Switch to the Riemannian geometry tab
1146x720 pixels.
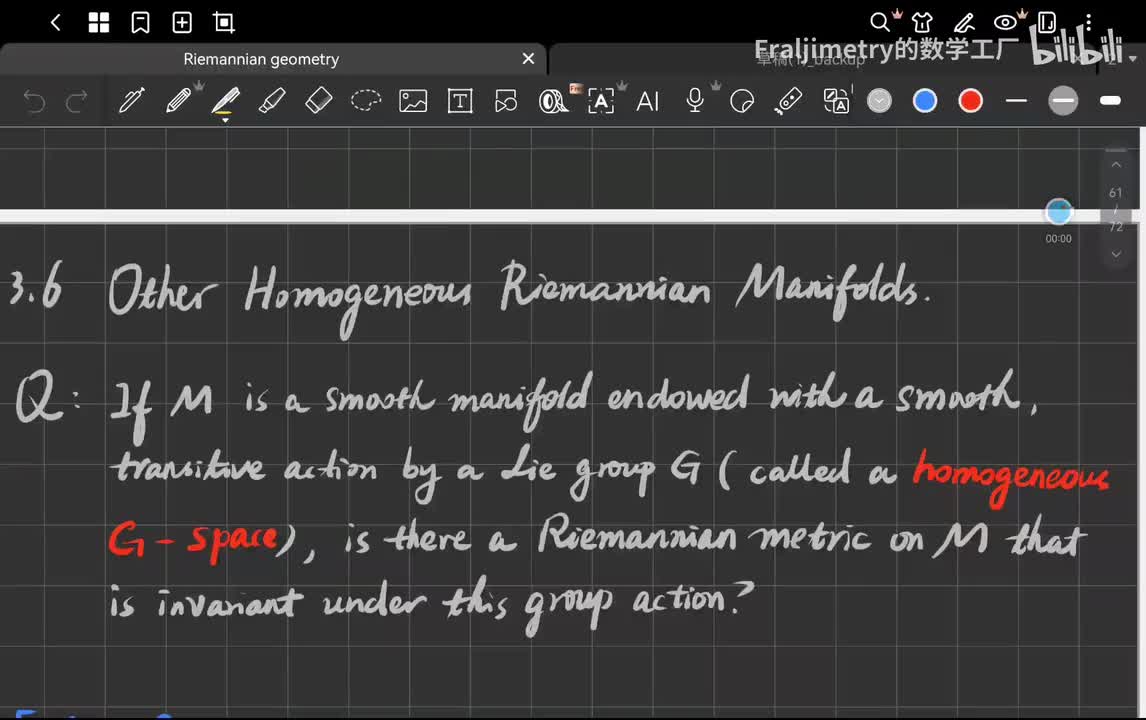(261, 59)
